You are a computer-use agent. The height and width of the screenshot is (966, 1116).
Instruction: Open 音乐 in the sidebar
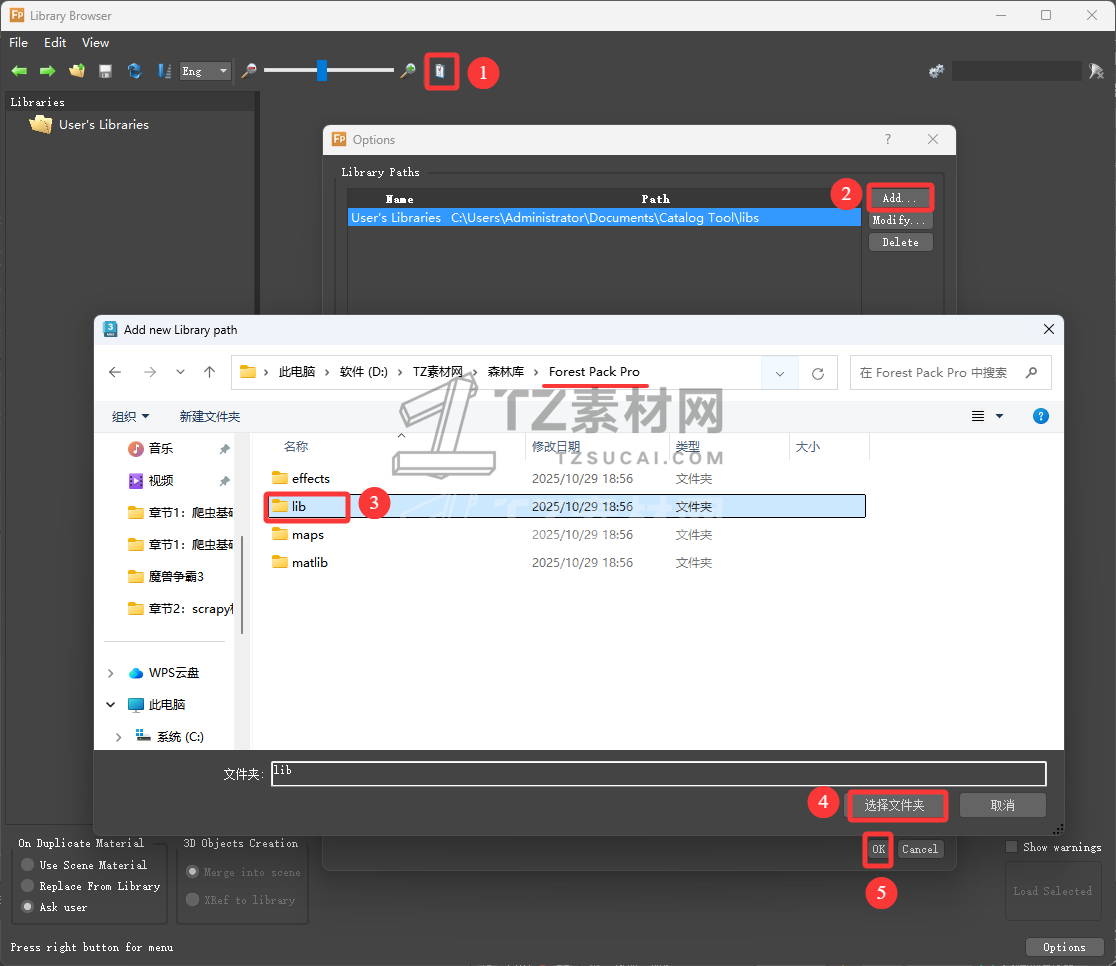pyautogui.click(x=151, y=448)
